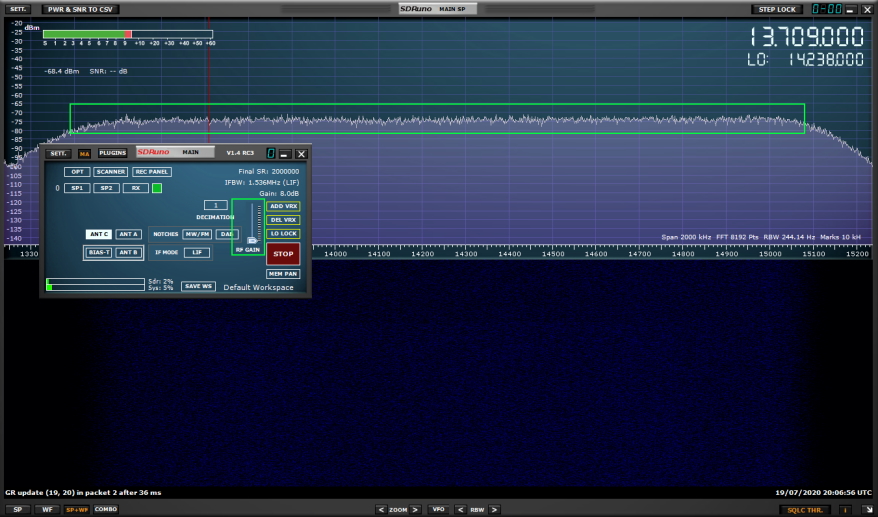Click DEL VRX button
This screenshot has width=878, height=517.
coord(283,220)
